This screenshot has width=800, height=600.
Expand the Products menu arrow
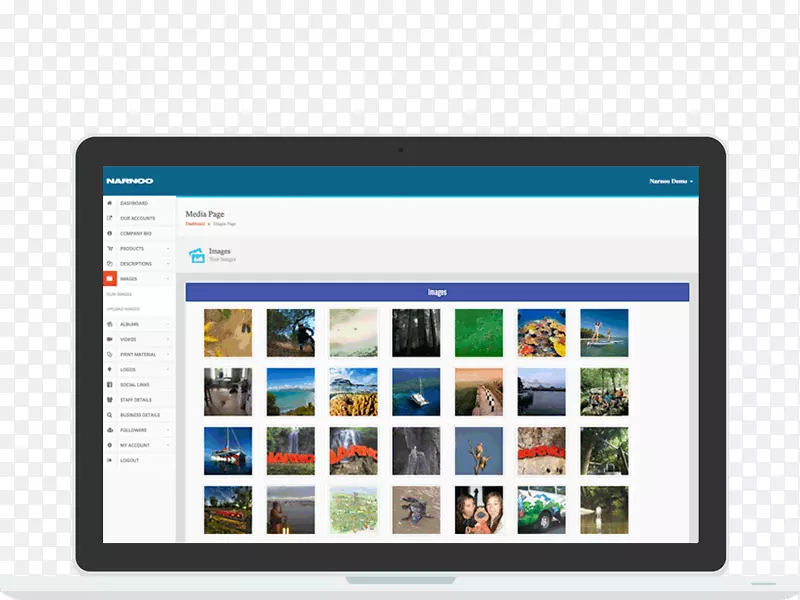pos(168,248)
